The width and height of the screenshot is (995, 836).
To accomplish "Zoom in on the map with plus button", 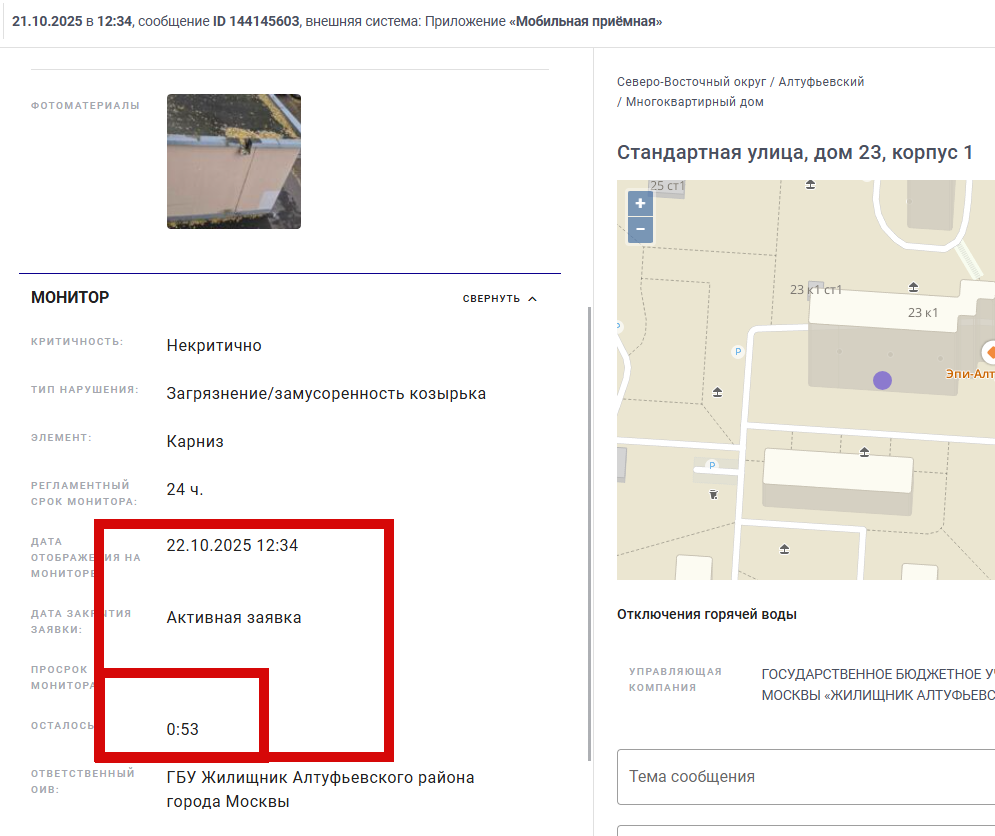I will point(640,204).
